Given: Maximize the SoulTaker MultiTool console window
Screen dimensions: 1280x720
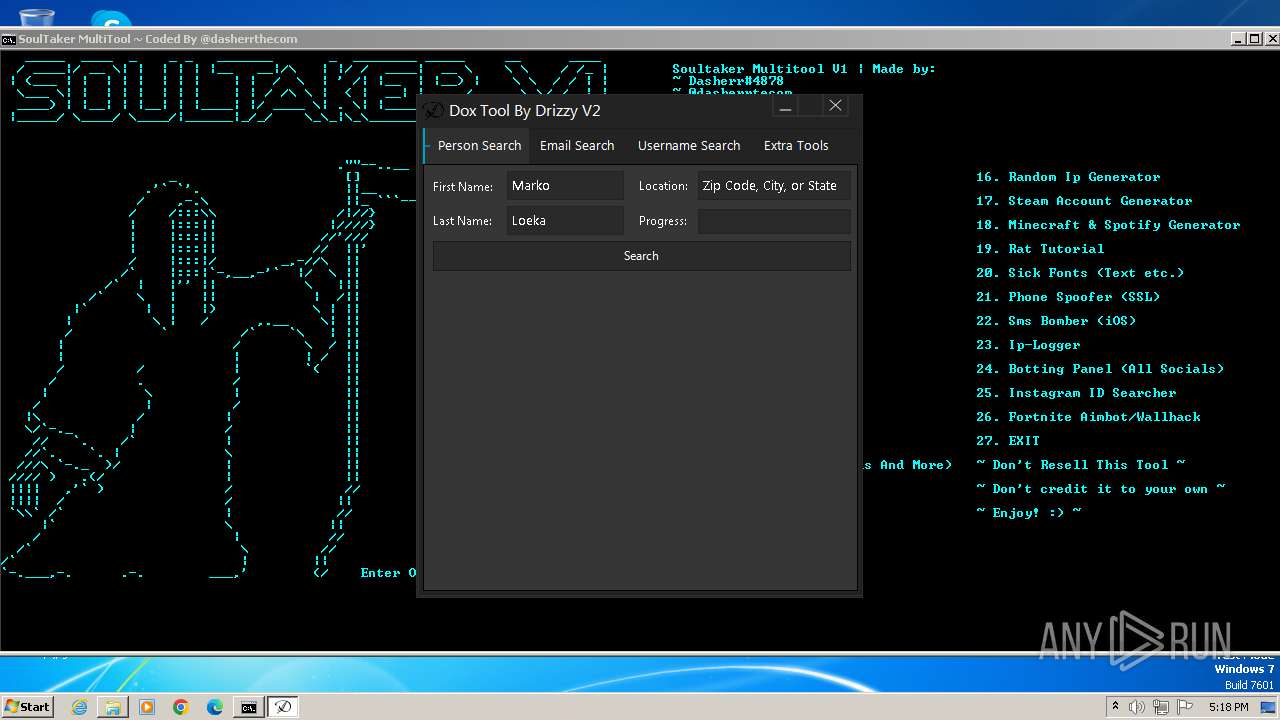Looking at the screenshot, I should 1254,39.
